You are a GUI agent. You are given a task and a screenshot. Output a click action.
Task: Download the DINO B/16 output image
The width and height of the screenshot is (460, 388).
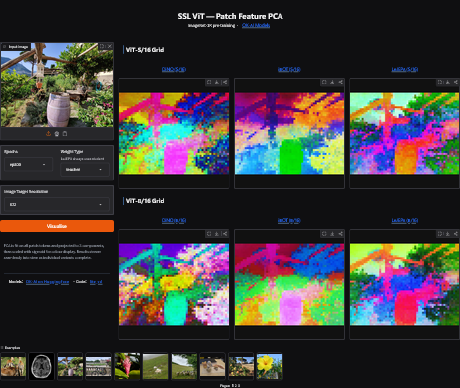pos(217,234)
